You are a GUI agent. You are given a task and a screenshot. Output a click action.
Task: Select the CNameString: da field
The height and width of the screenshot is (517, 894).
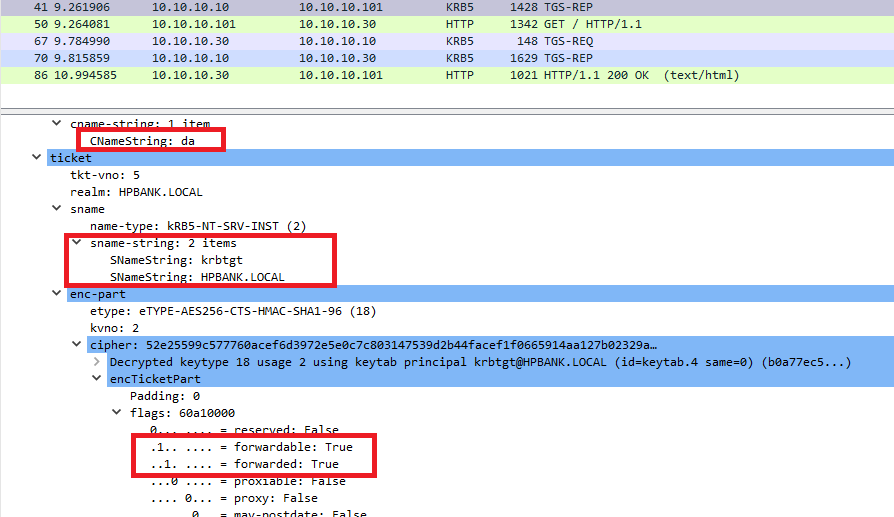point(142,141)
